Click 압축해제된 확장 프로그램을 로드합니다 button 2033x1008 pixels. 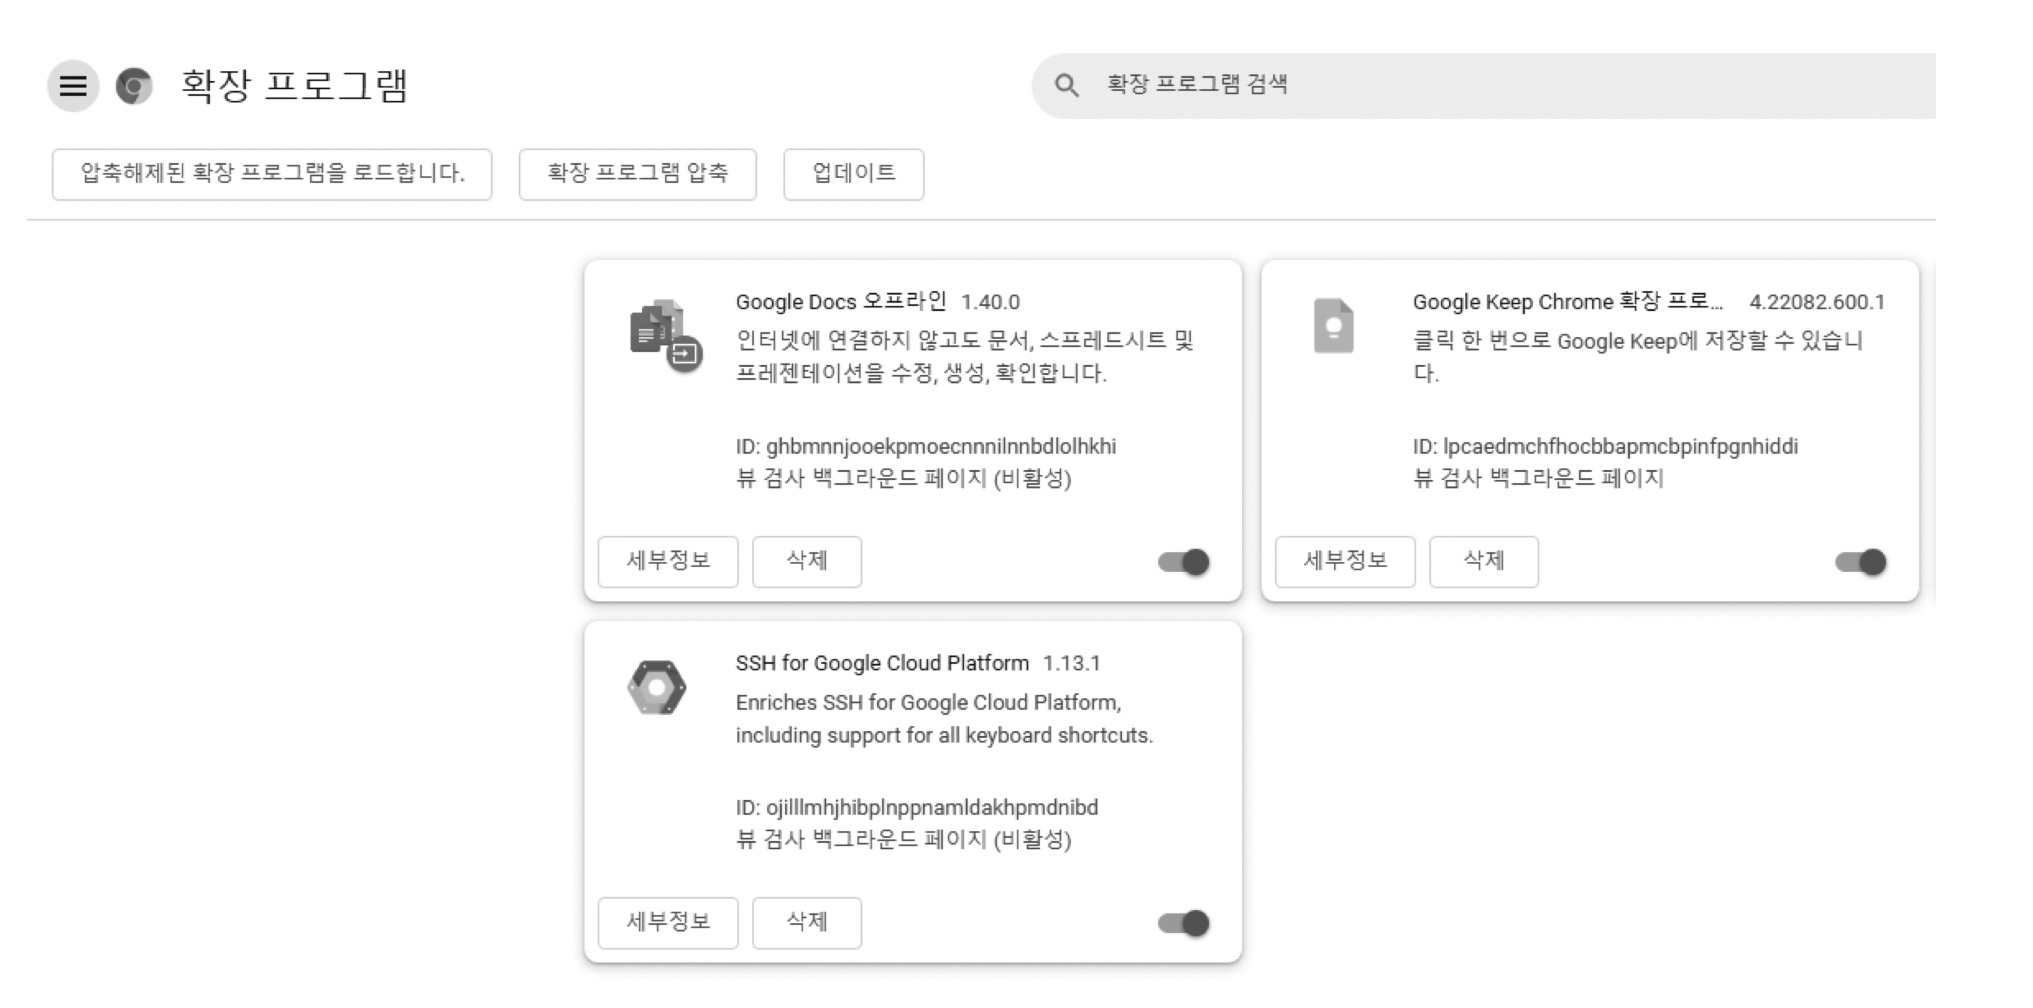point(272,174)
